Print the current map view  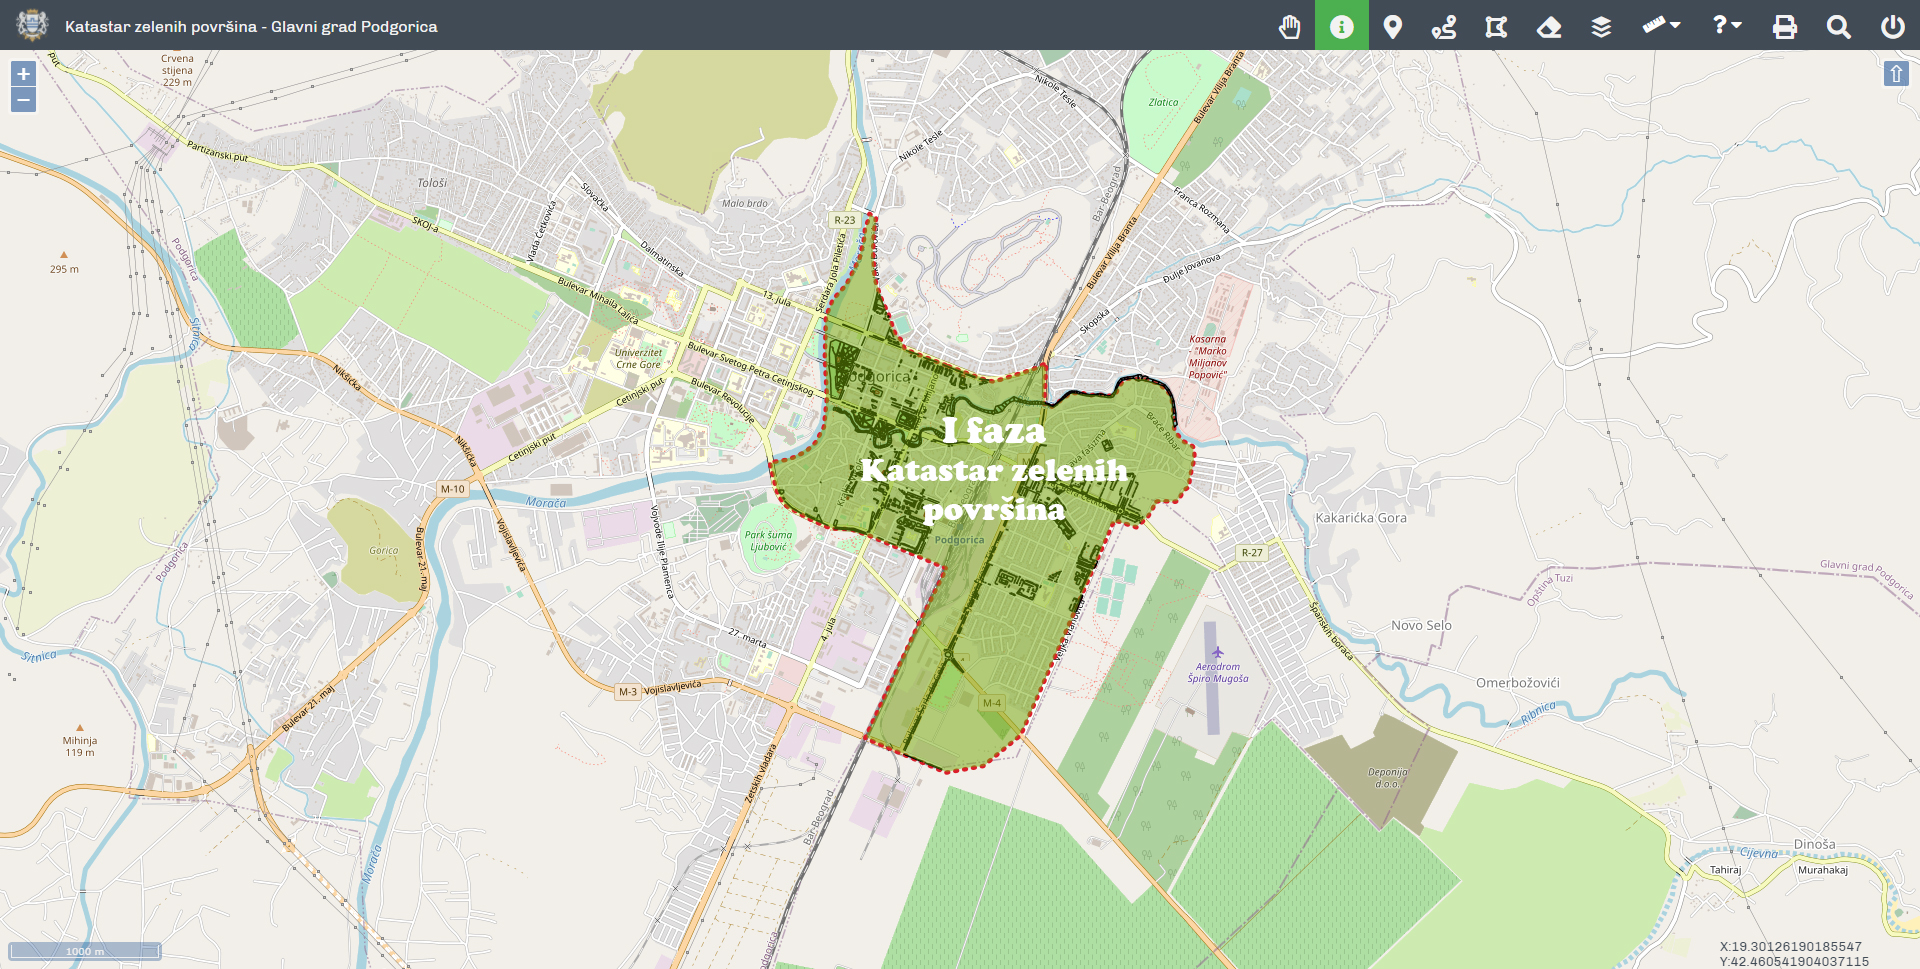tap(1785, 26)
